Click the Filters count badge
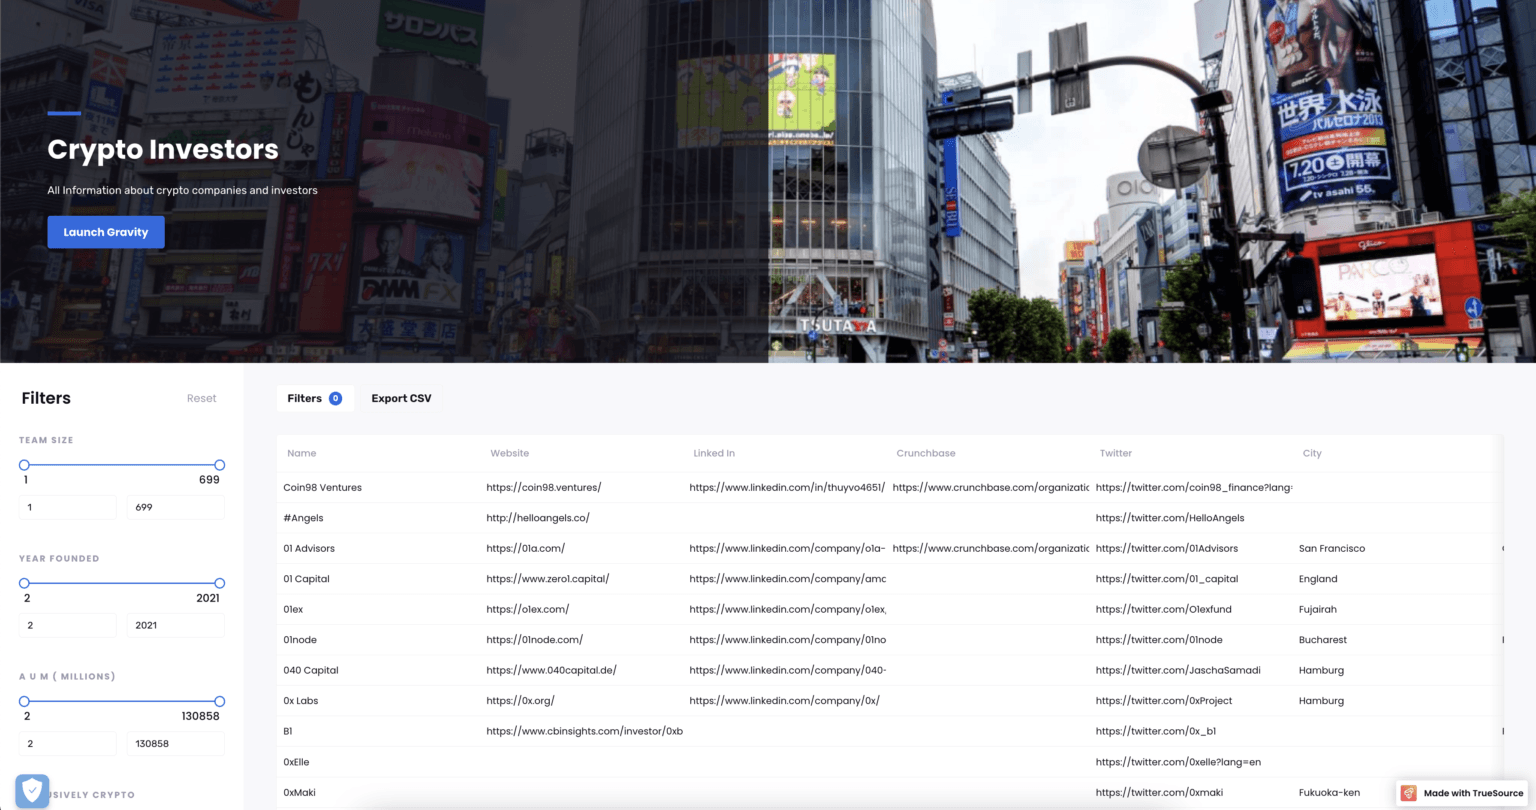 pyautogui.click(x=335, y=398)
